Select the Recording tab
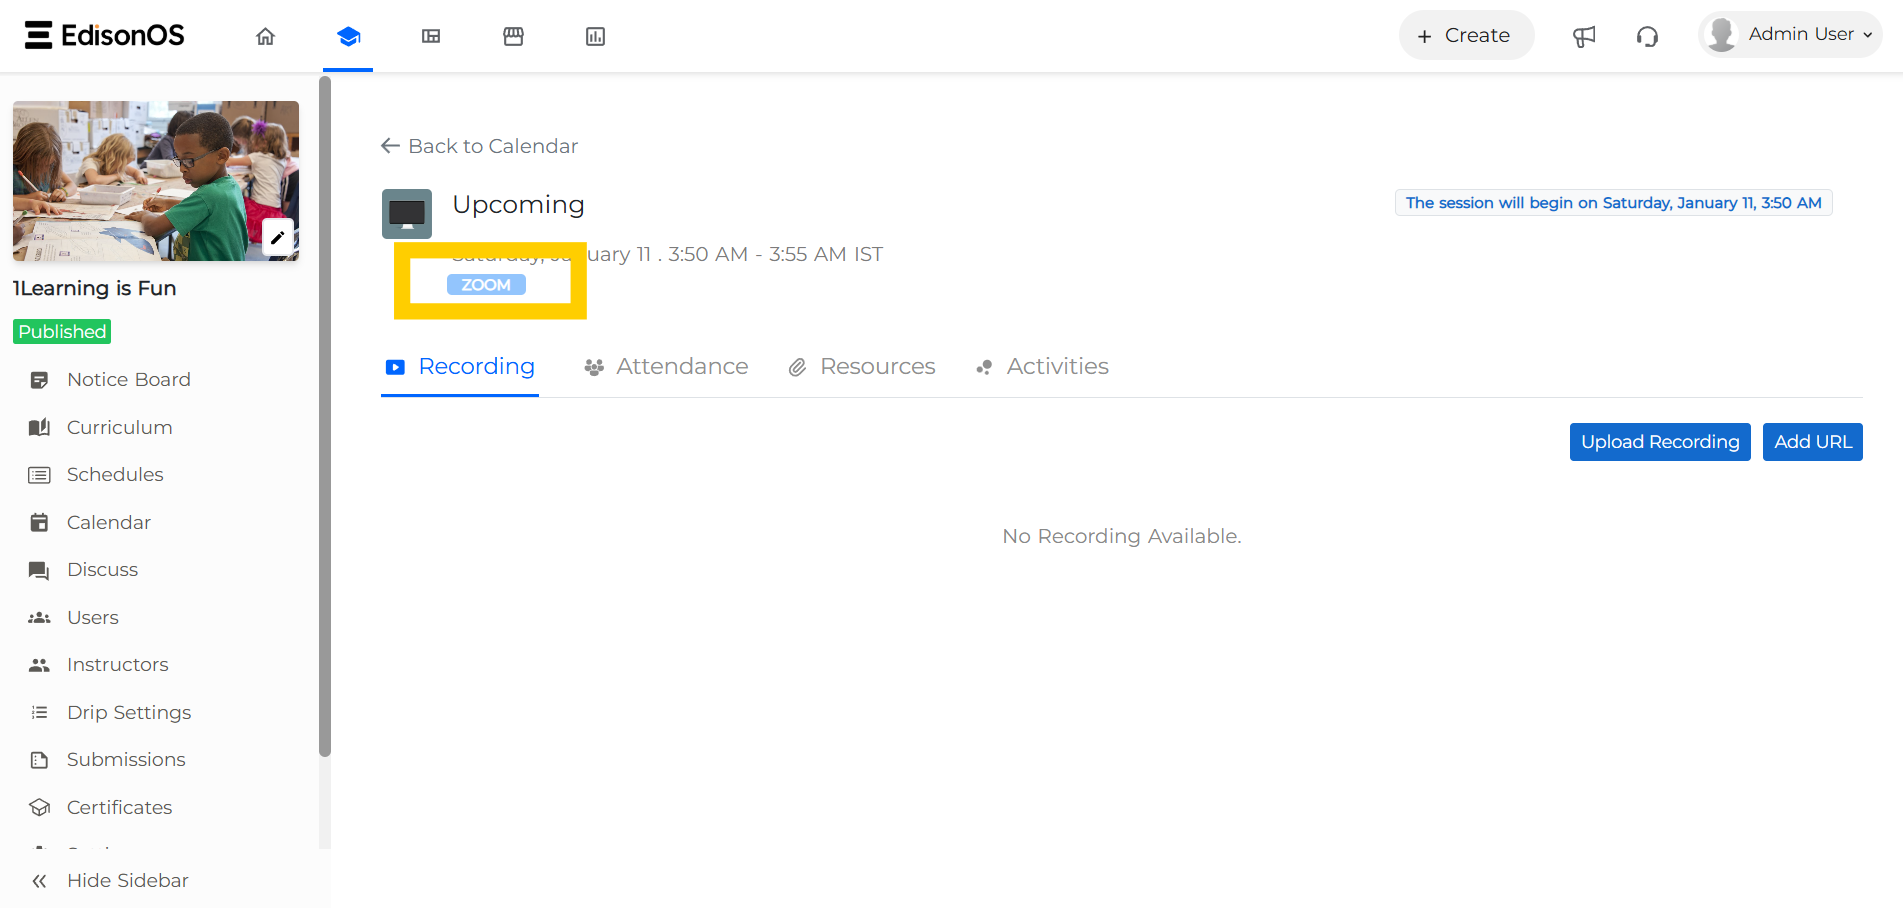1903x908 pixels. (460, 367)
